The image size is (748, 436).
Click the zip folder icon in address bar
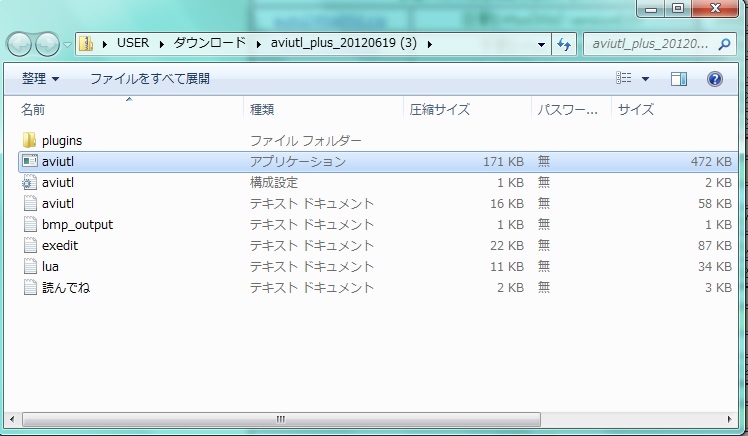coord(86,44)
